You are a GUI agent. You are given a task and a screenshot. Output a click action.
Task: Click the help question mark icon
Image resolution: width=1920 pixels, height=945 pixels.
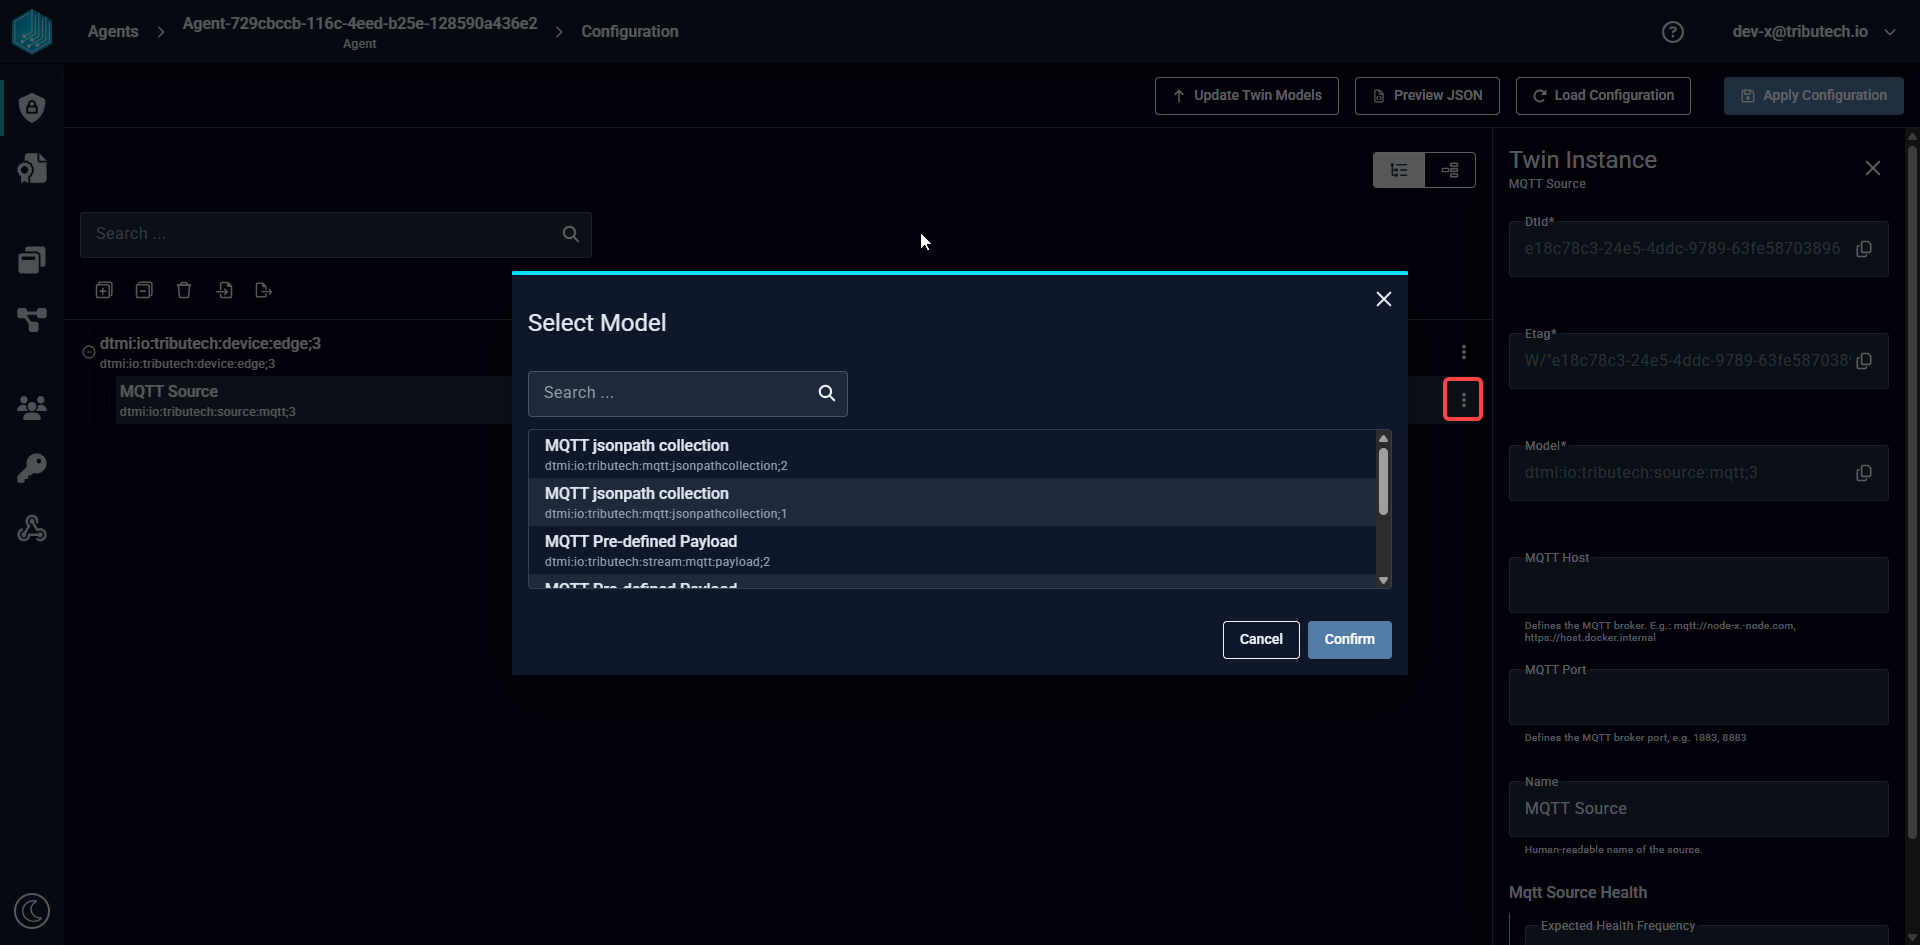point(1673,32)
